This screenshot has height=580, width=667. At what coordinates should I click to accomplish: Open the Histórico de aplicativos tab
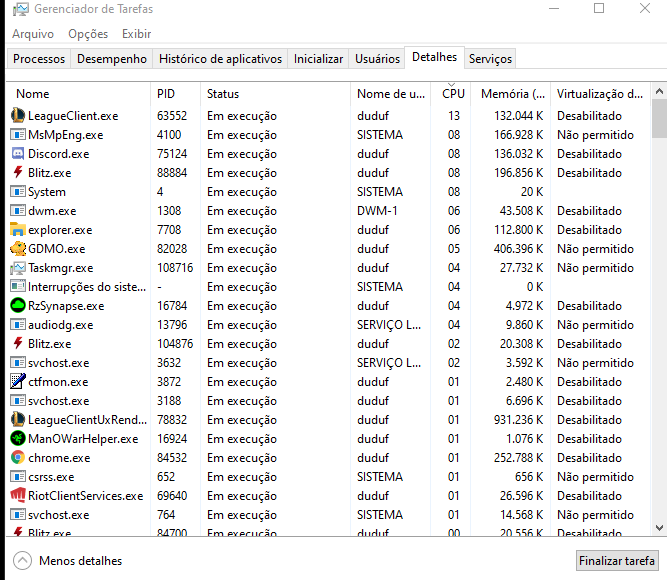coord(220,59)
